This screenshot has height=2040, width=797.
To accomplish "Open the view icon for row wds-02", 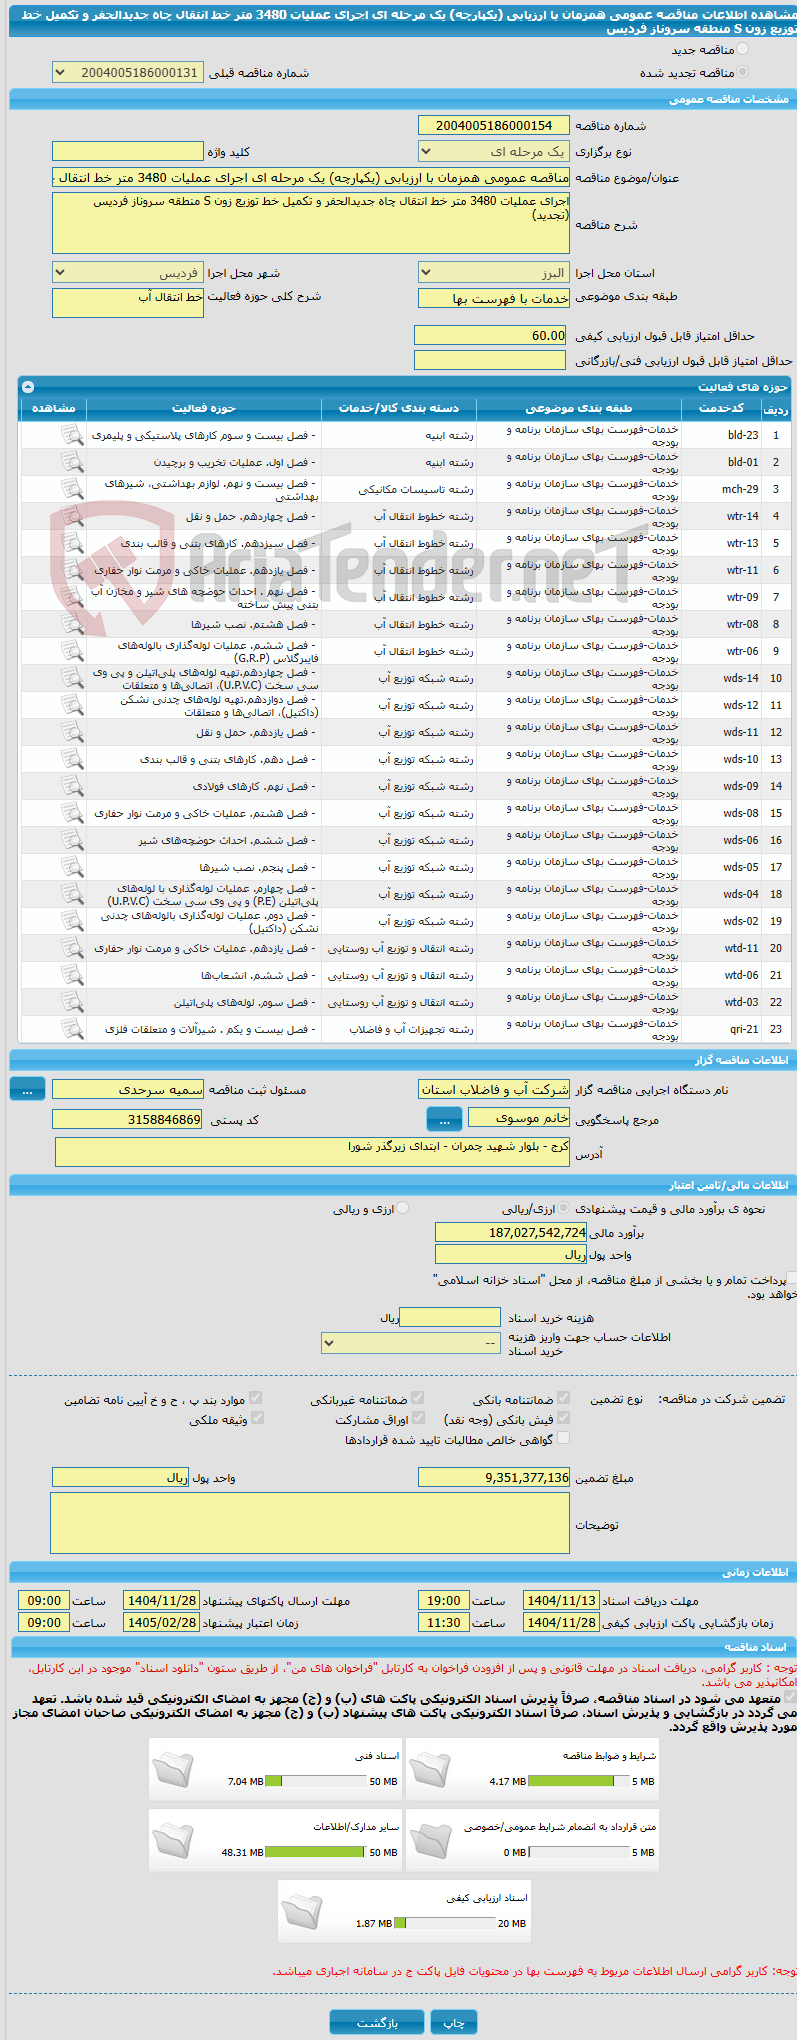I will pos(71,921).
